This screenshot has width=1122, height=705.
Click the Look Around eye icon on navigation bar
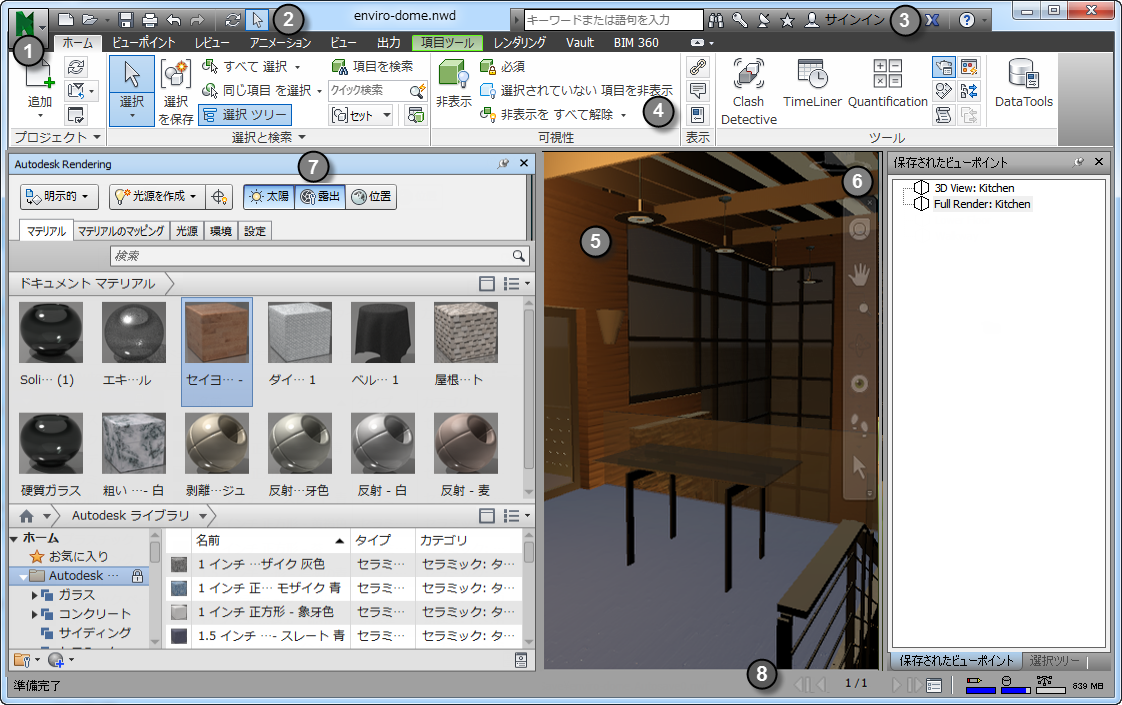[x=859, y=383]
